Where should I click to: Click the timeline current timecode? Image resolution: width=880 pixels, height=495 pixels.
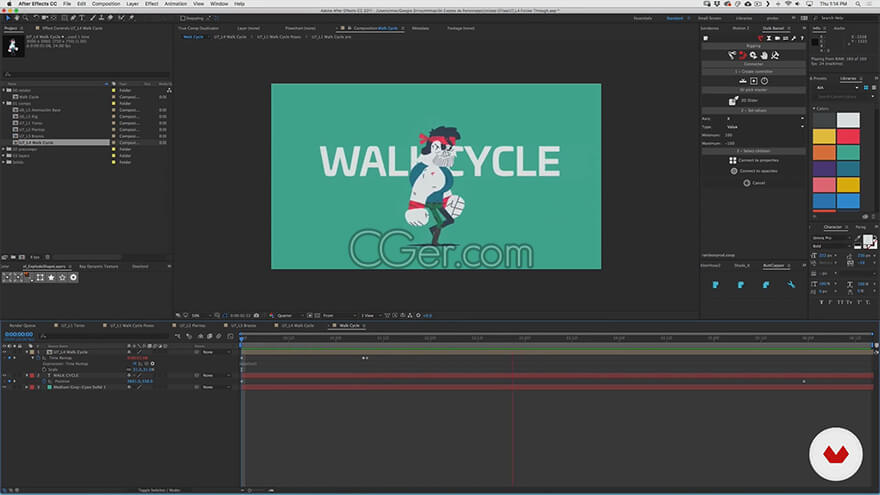tap(19, 334)
